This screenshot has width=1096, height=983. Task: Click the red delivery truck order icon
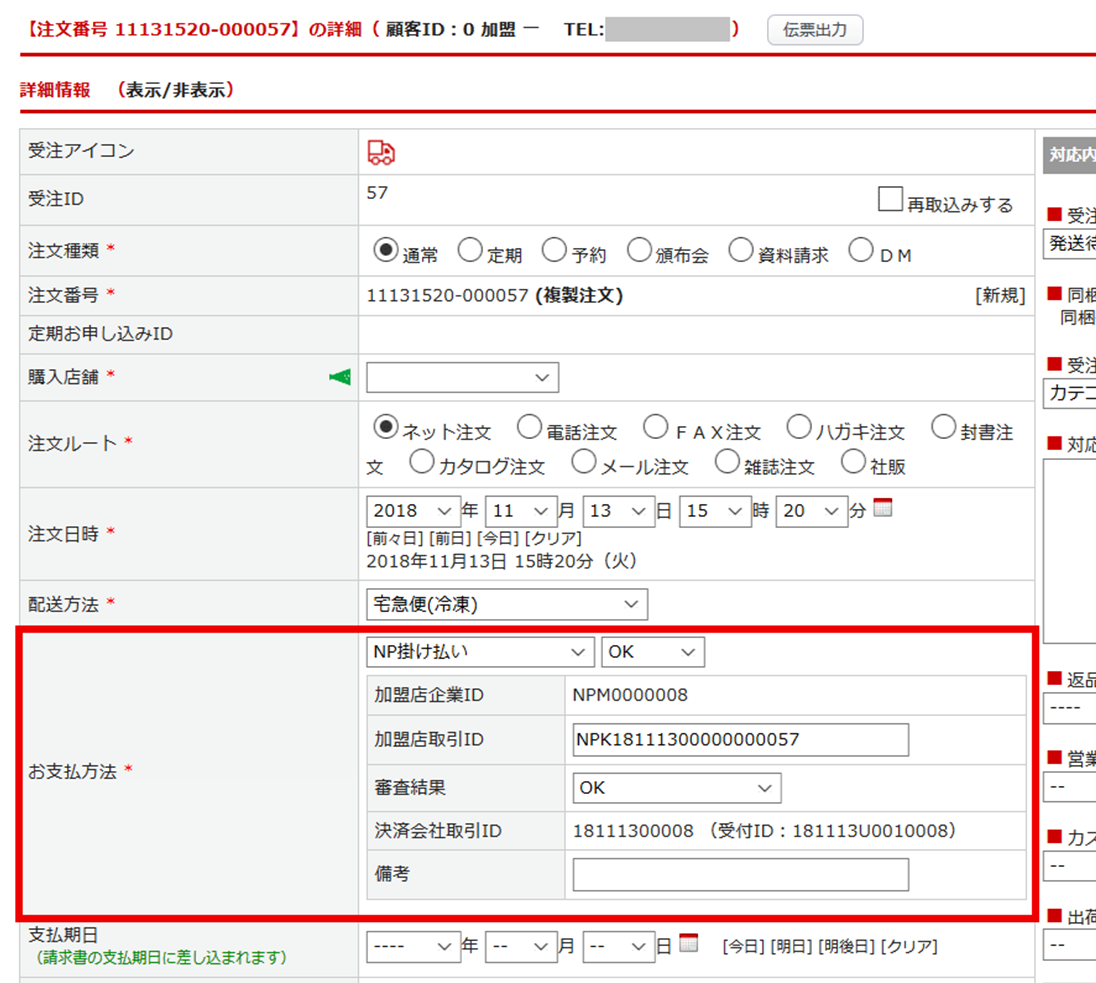coord(381,152)
